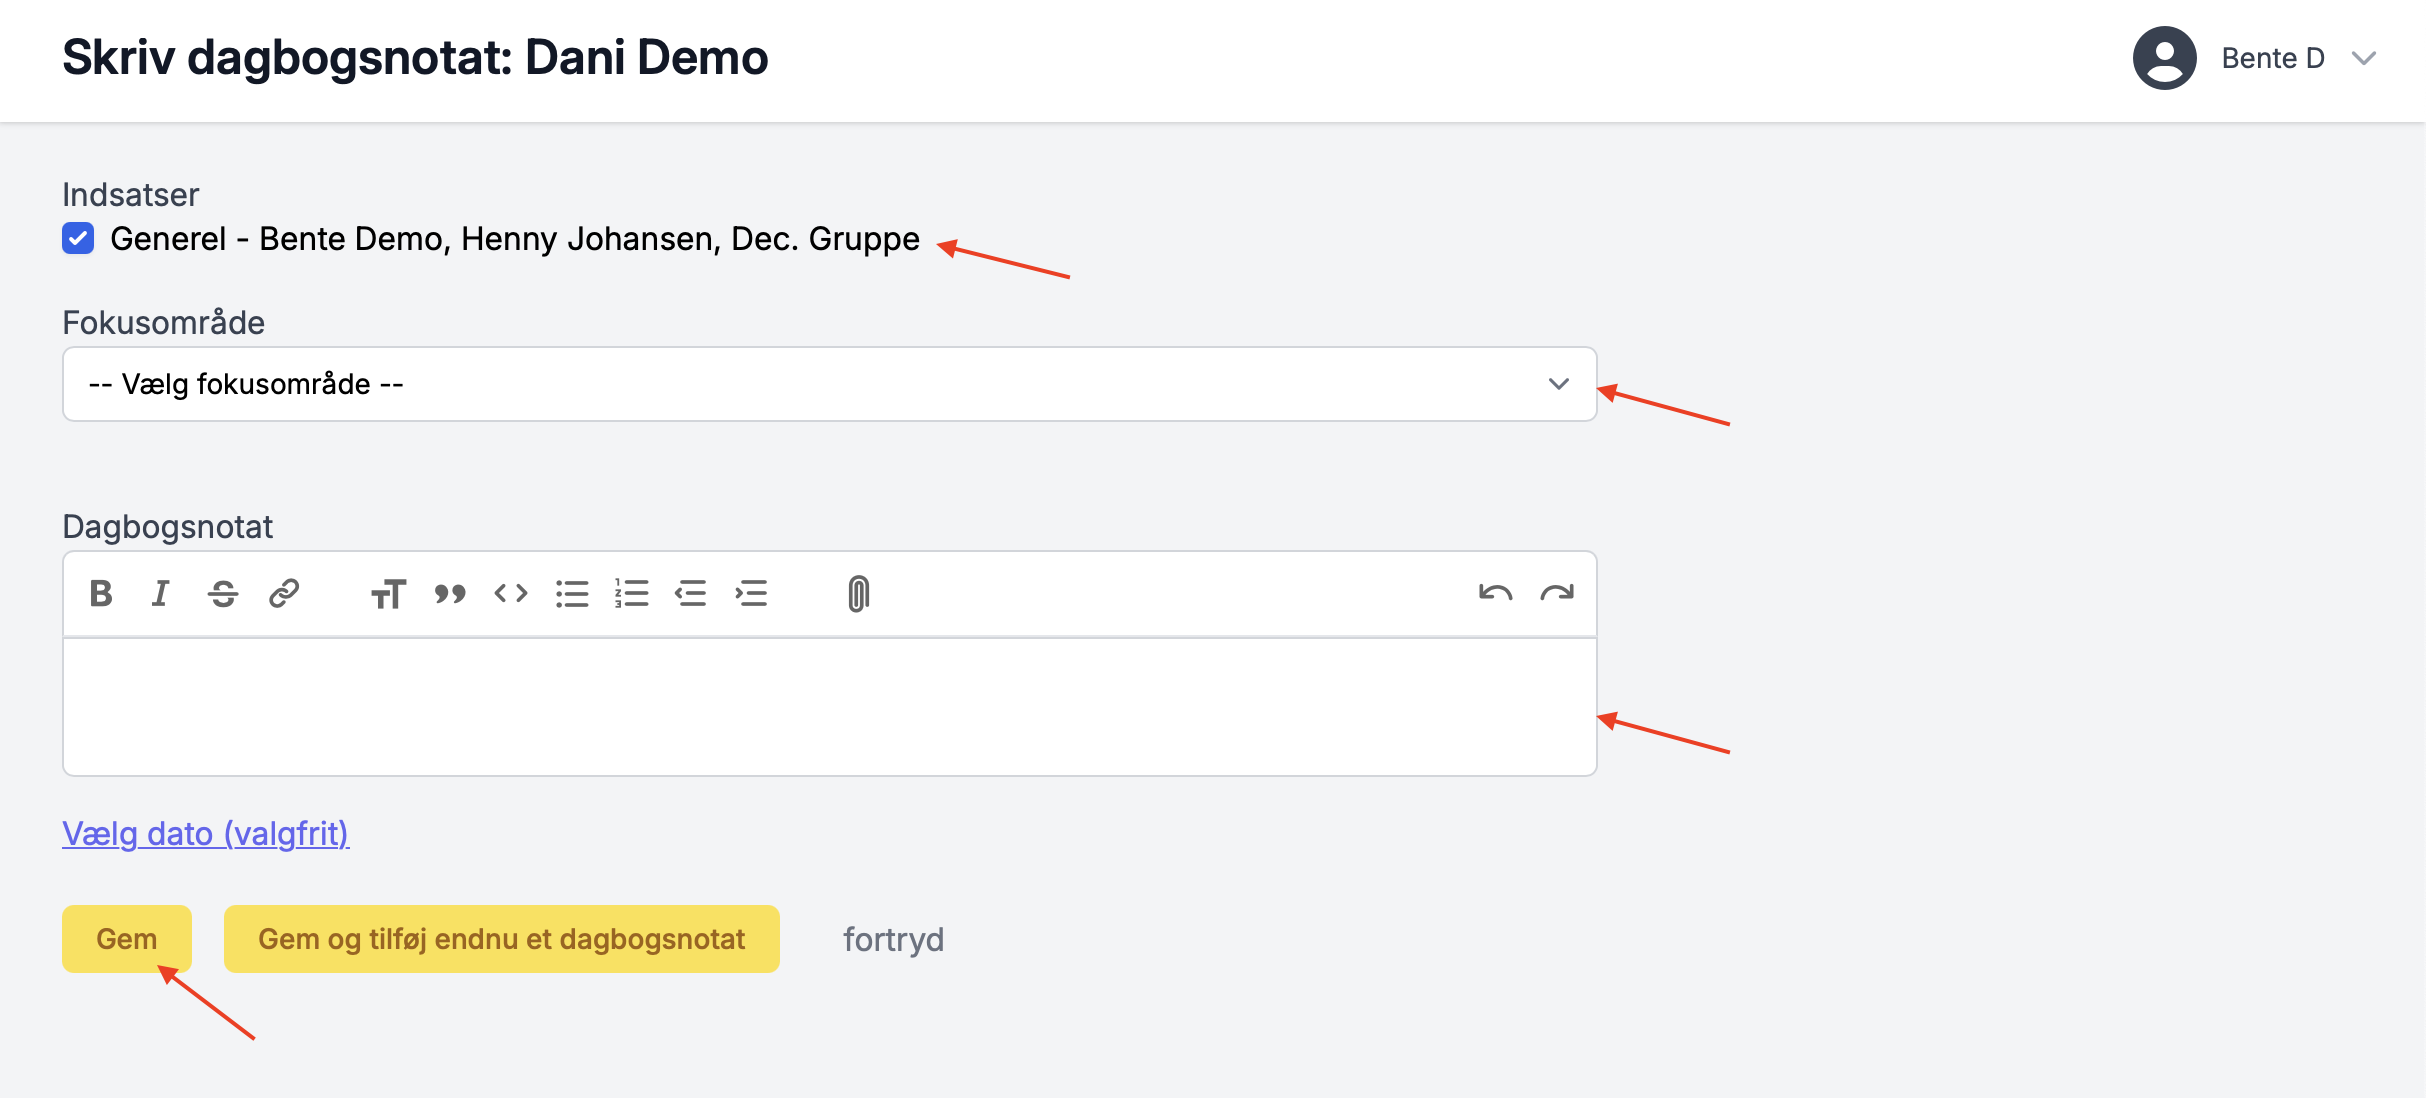This screenshot has height=1098, width=2426.
Task: Redo the last edit
Action: (1557, 594)
